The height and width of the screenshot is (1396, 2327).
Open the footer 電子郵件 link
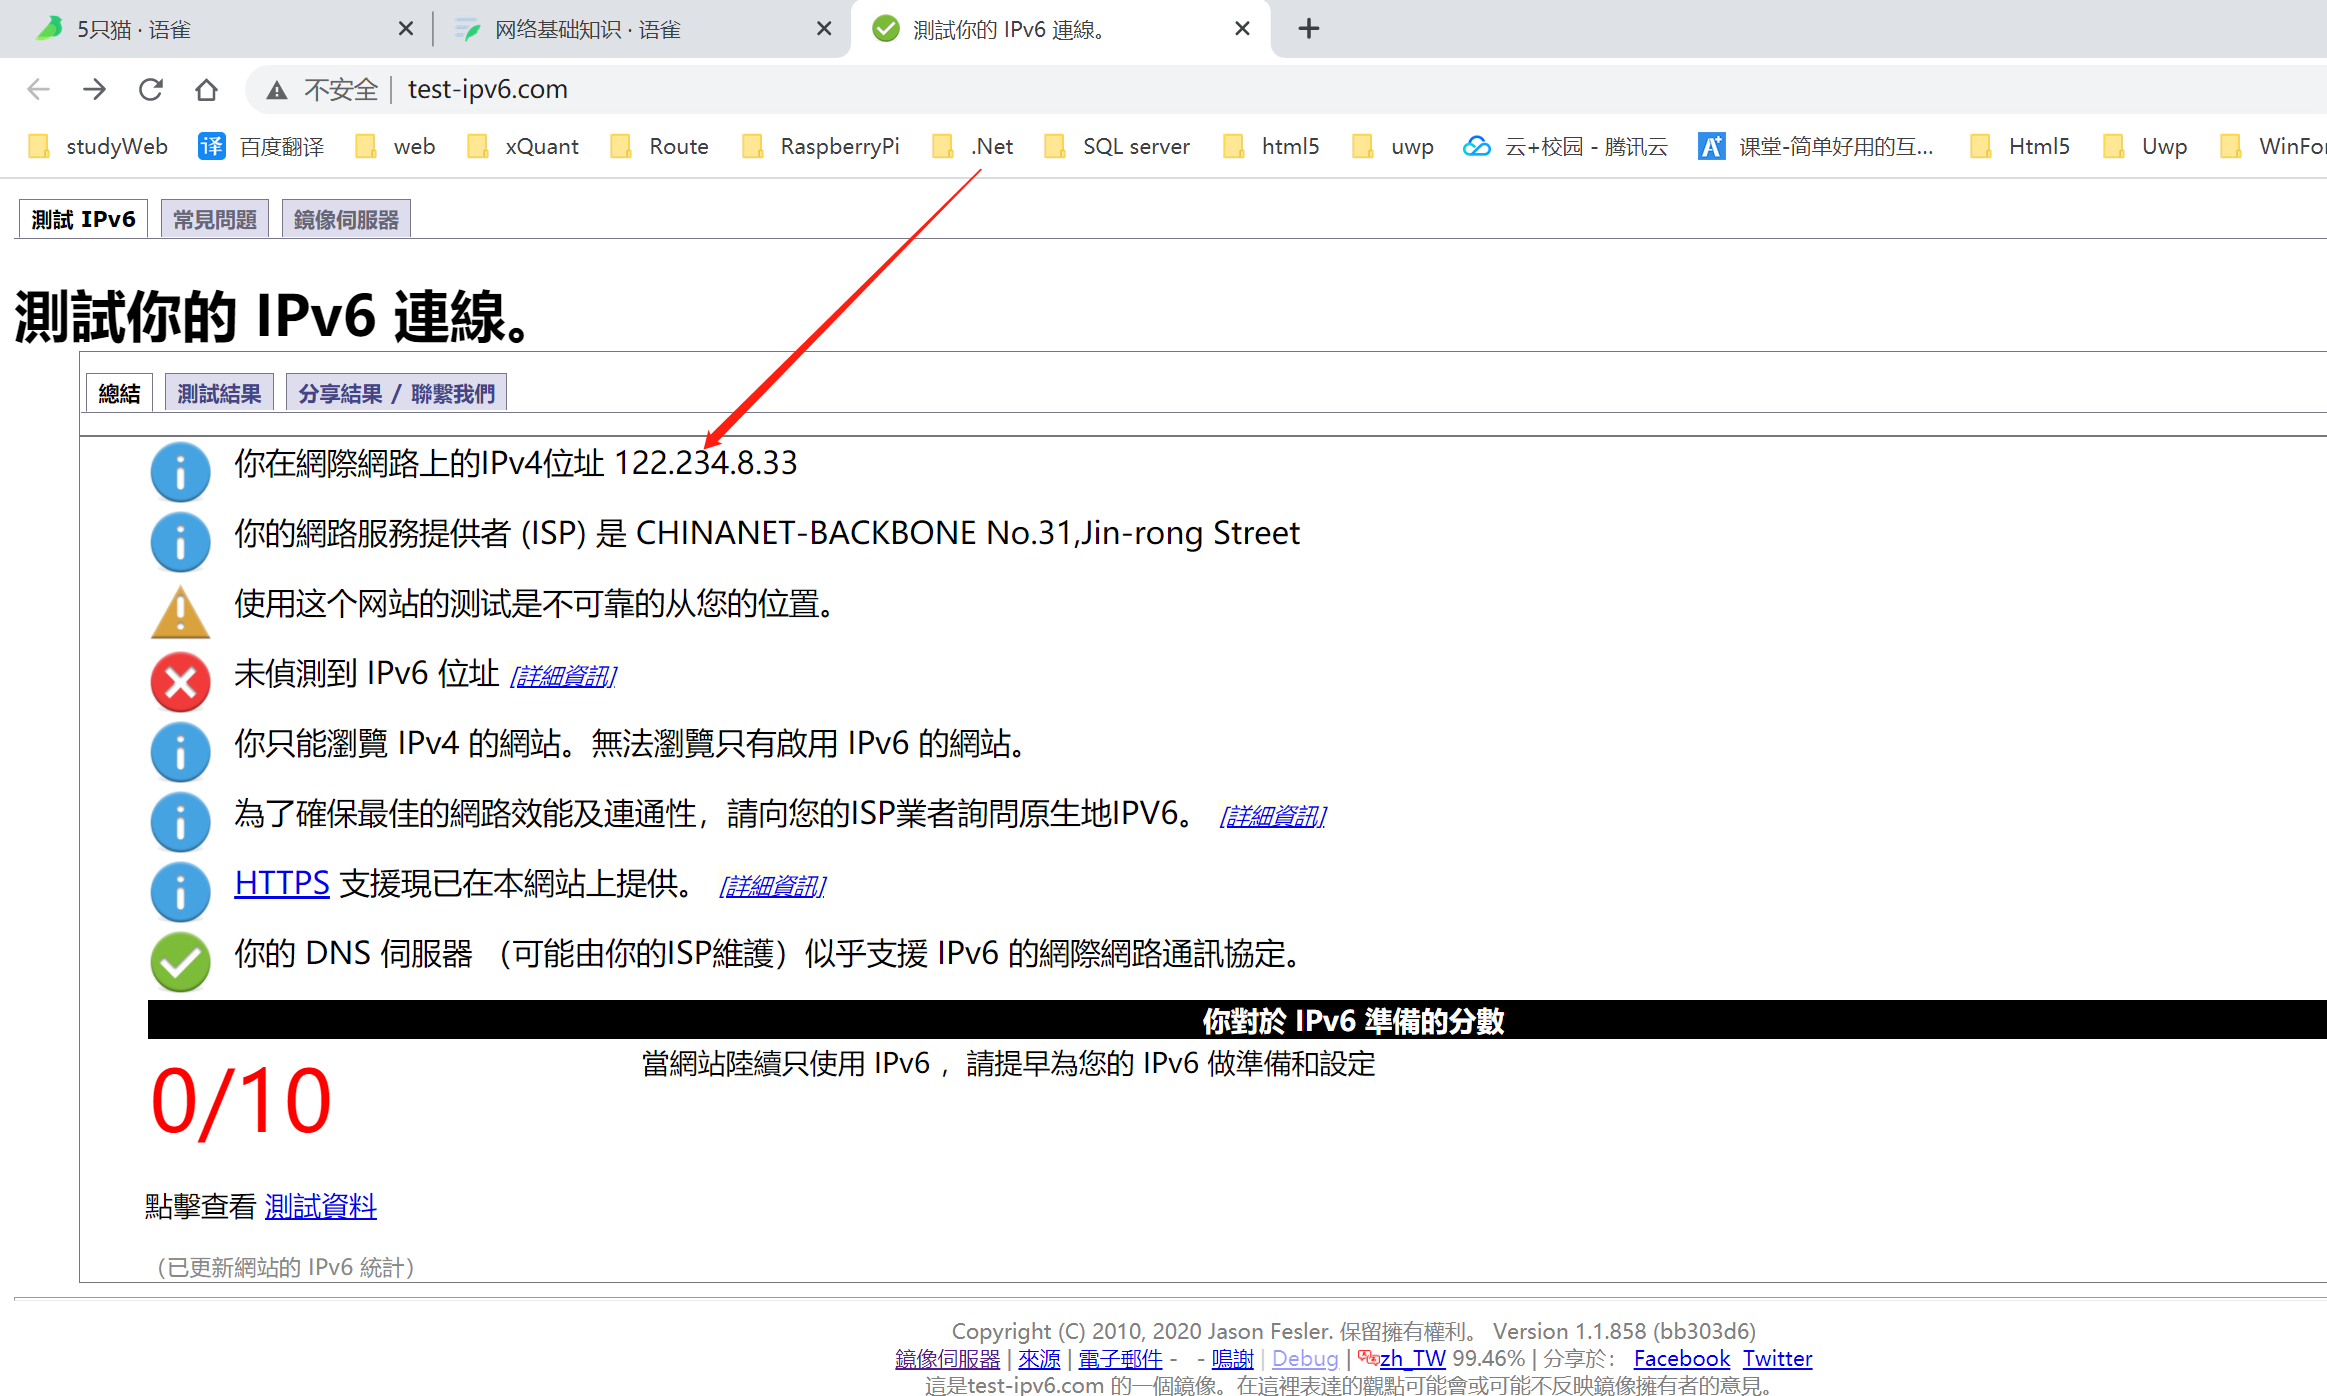(1120, 1359)
